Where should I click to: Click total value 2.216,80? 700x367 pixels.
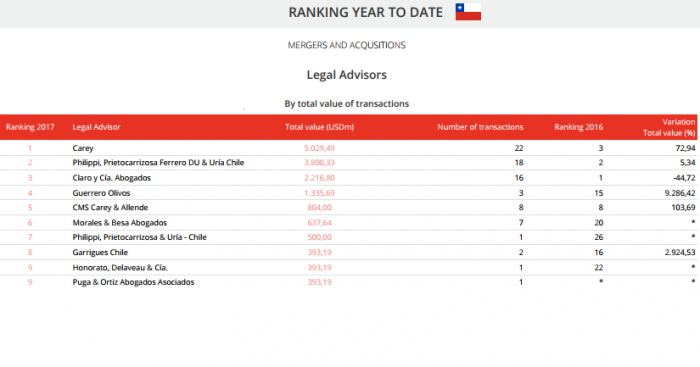pos(319,178)
